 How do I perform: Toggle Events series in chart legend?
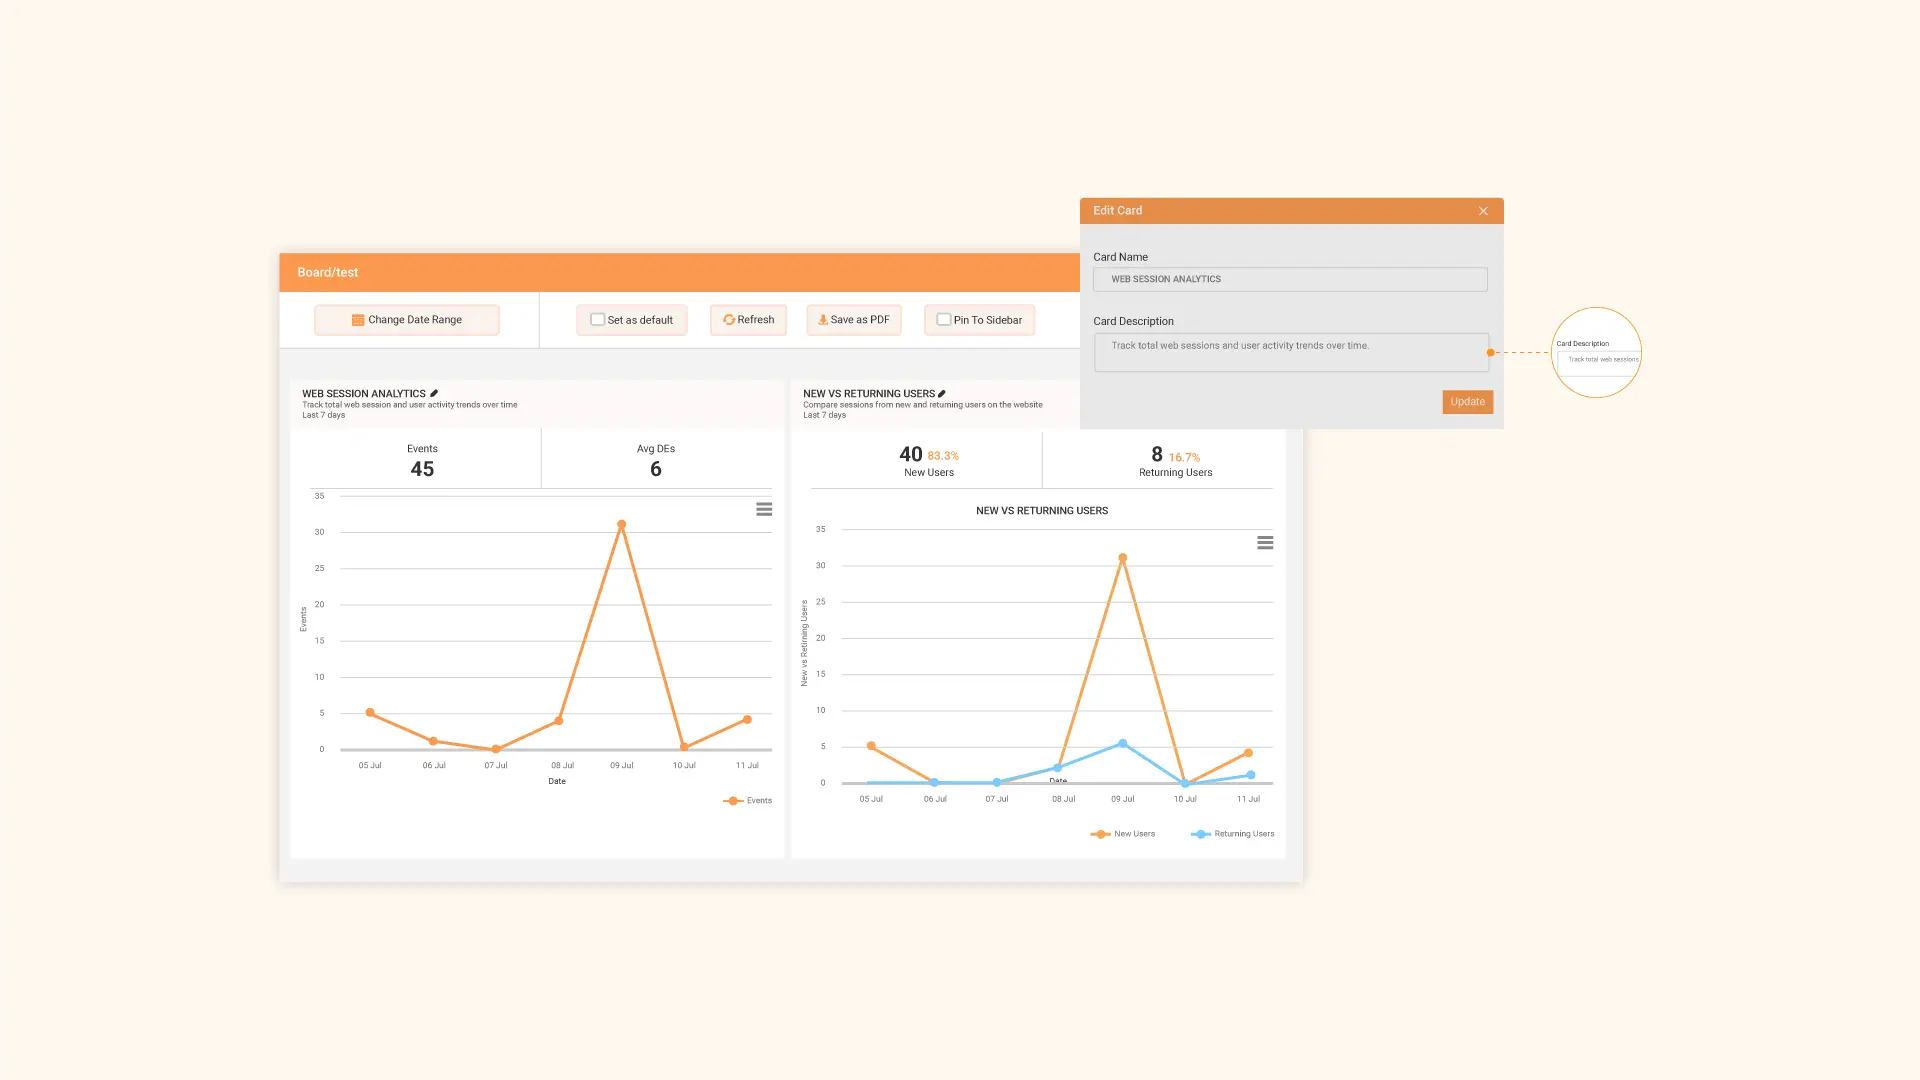pyautogui.click(x=748, y=801)
